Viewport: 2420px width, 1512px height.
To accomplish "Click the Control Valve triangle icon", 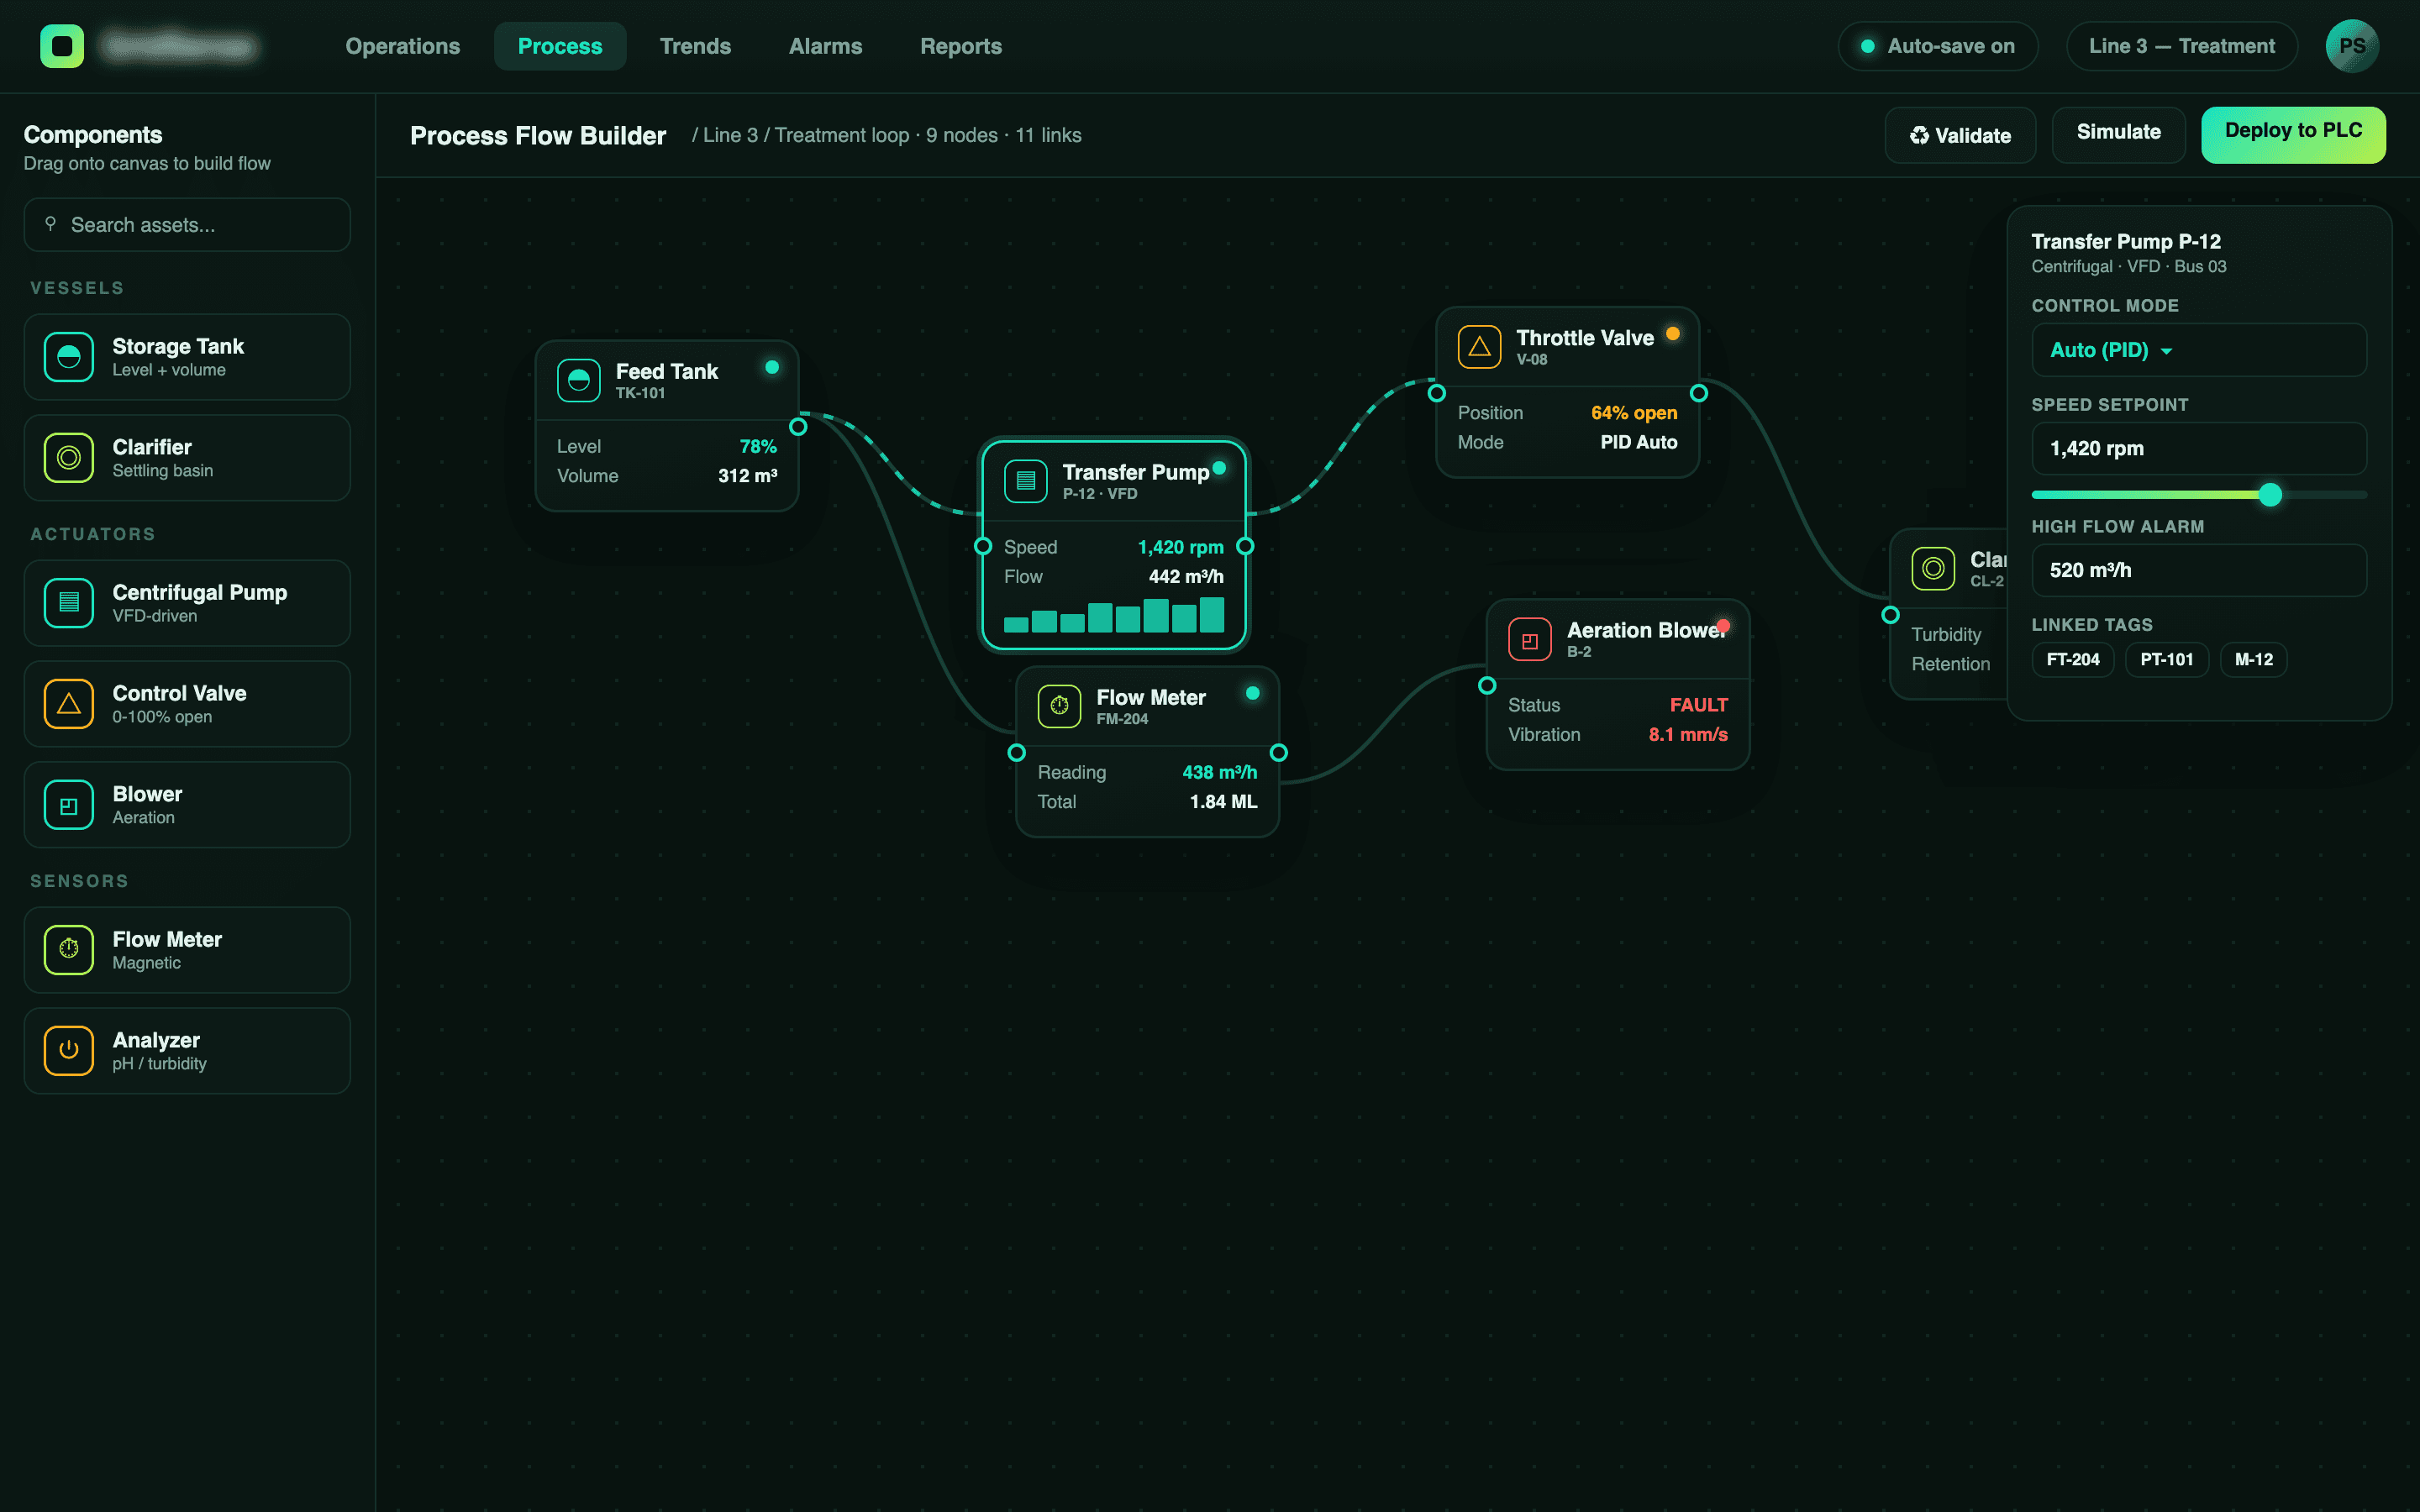I will click(x=69, y=704).
